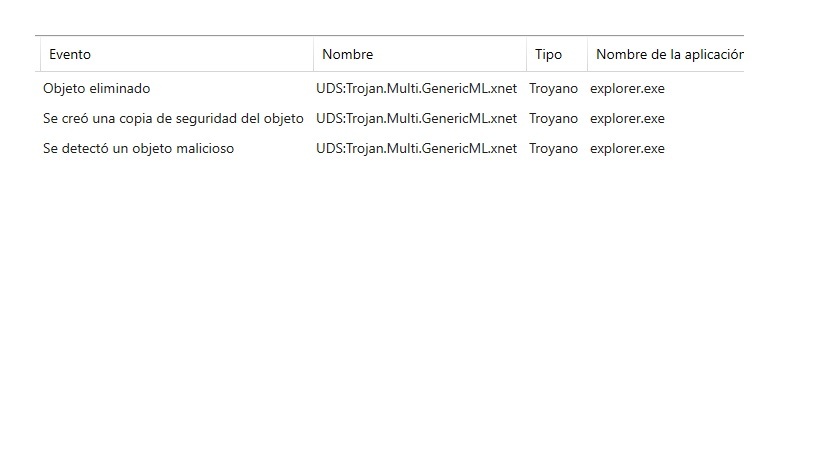Select 'Se detectó un objeto malicioso' event
Viewport: 819px width, 460px height.
click(x=138, y=149)
